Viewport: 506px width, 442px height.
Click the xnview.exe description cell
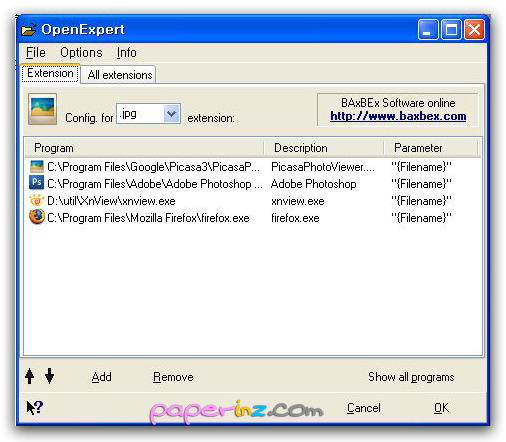click(298, 201)
